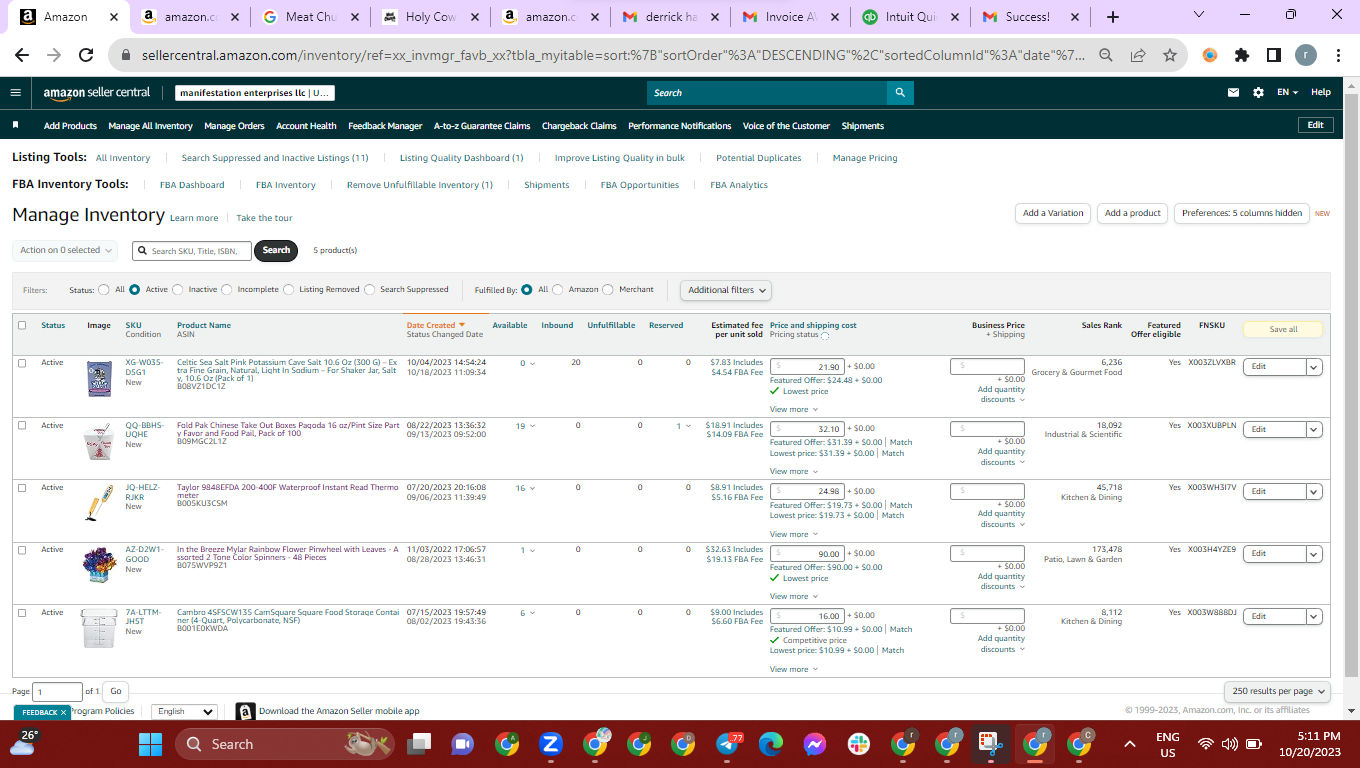Click the yellow Save all button
This screenshot has width=1360, height=768.
click(1283, 330)
